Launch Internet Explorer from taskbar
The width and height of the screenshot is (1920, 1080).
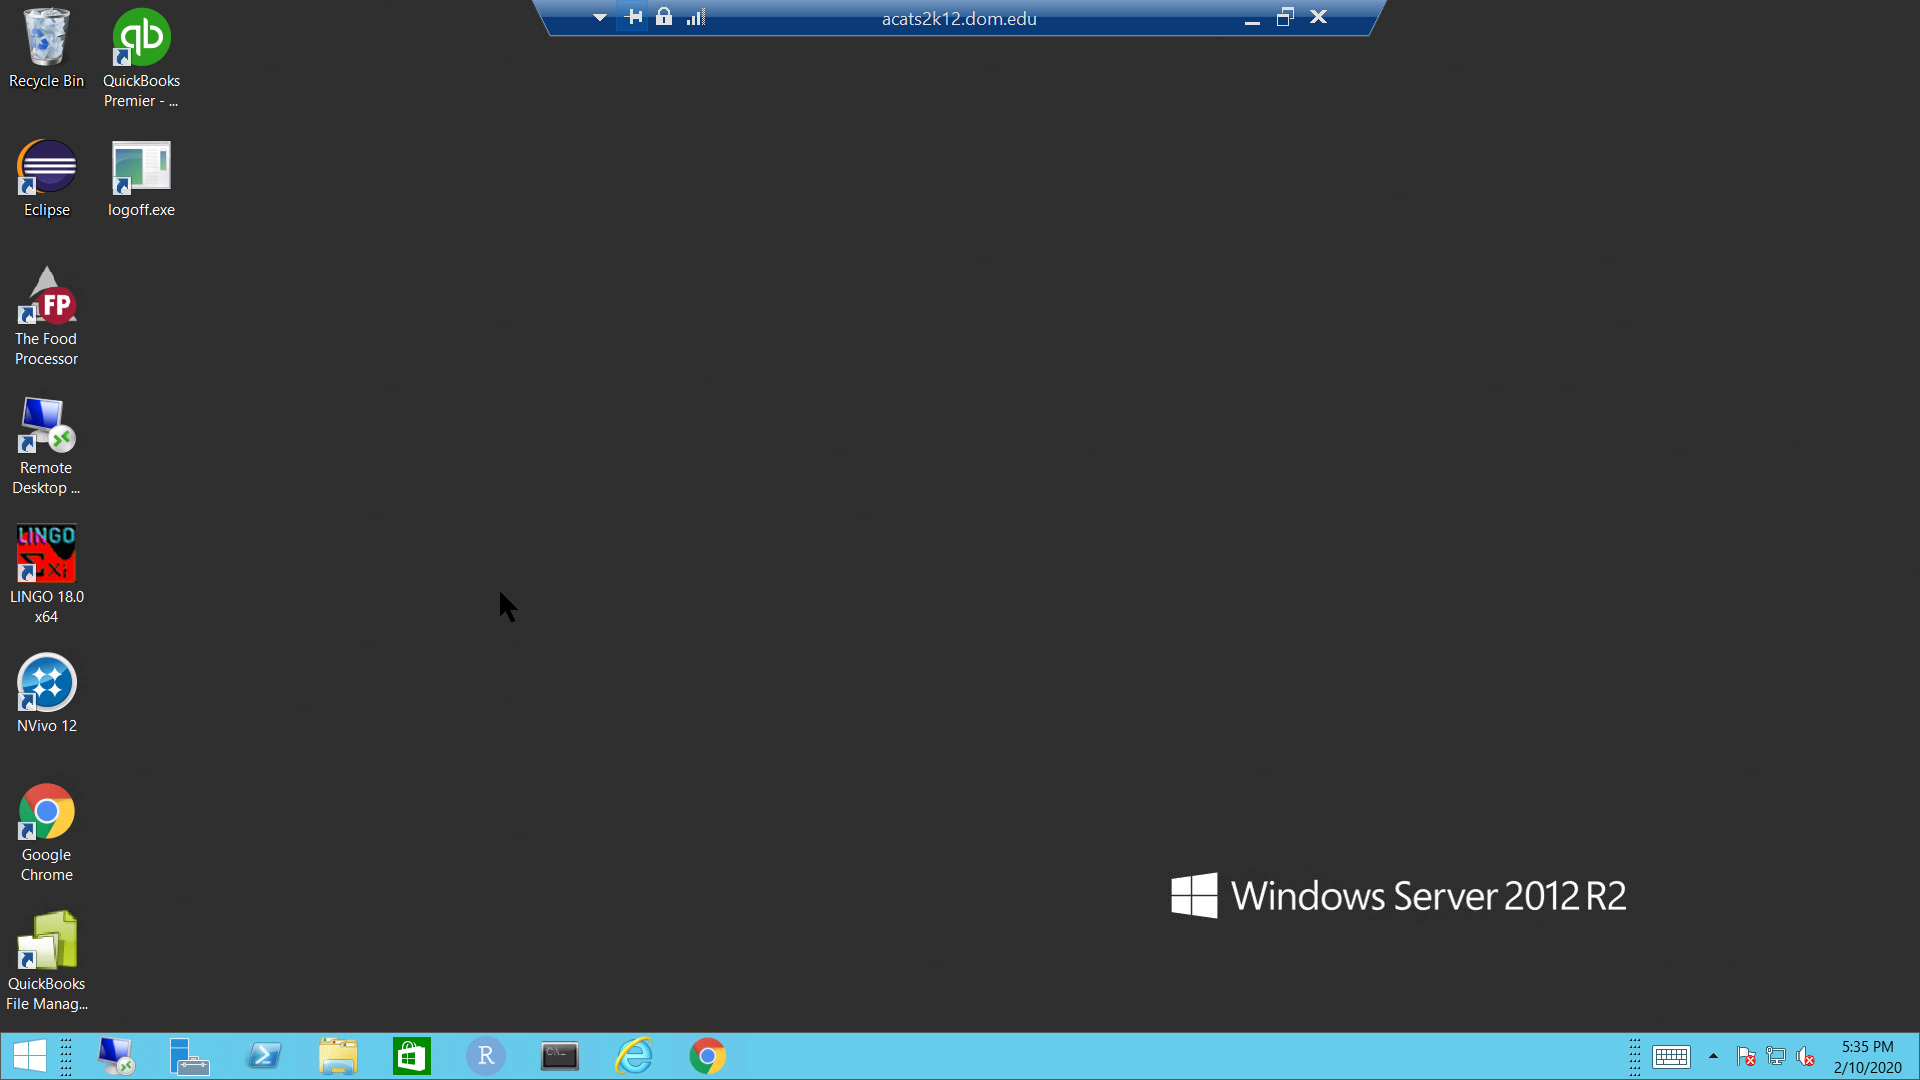coord(634,1056)
